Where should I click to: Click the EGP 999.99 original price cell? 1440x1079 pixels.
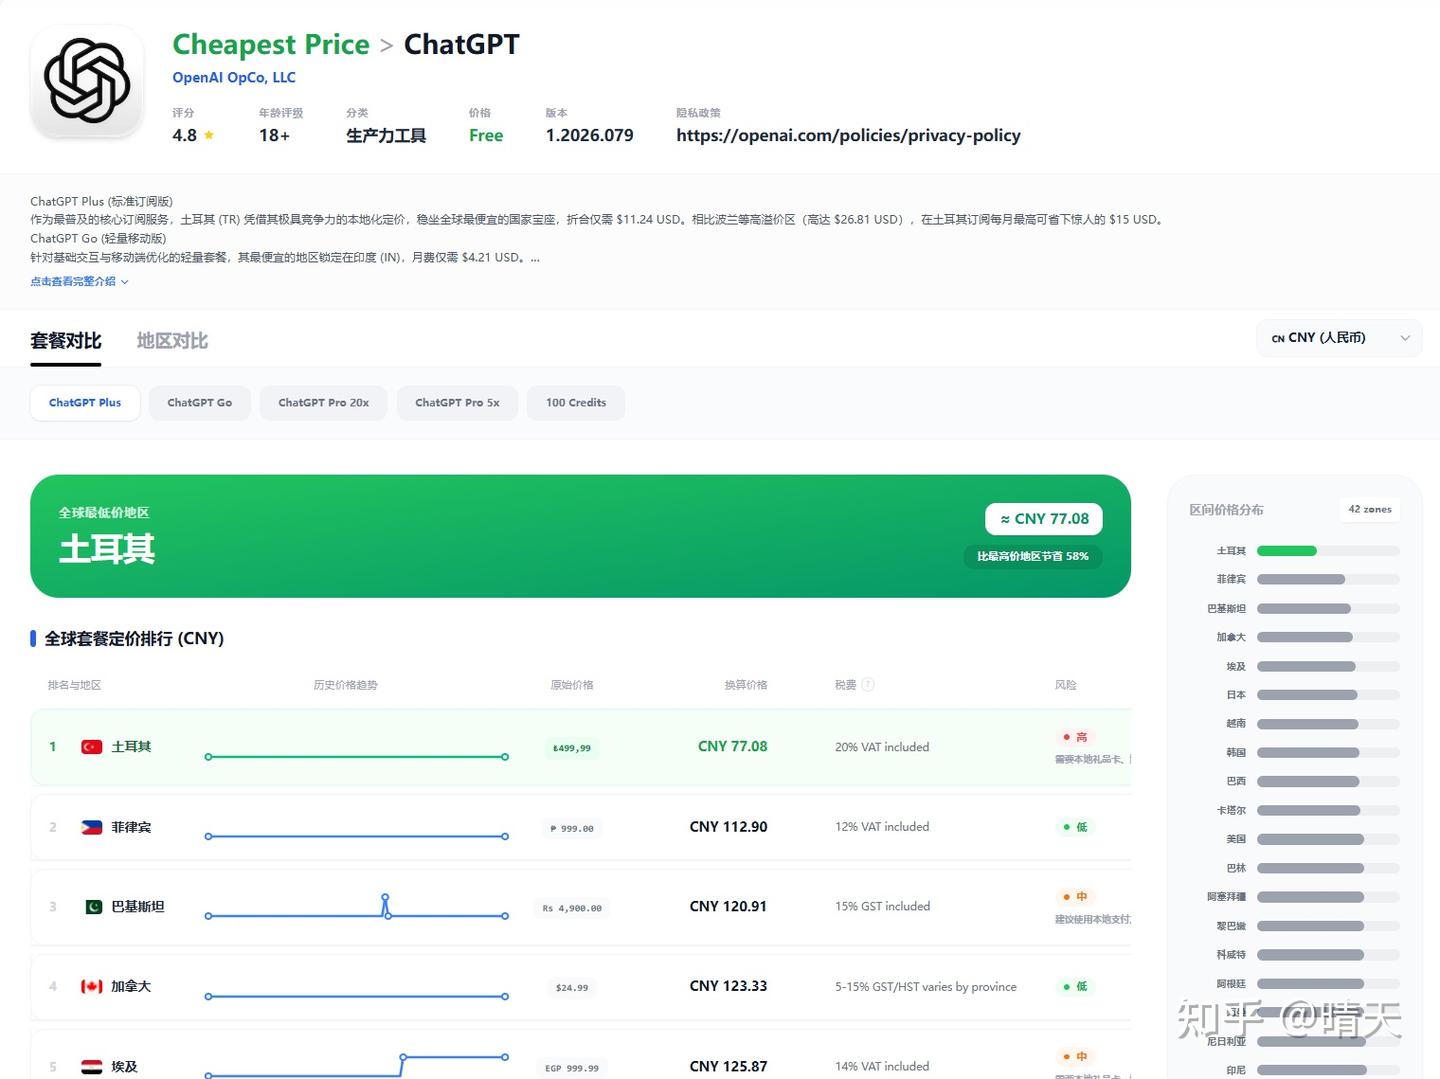[572, 1069]
